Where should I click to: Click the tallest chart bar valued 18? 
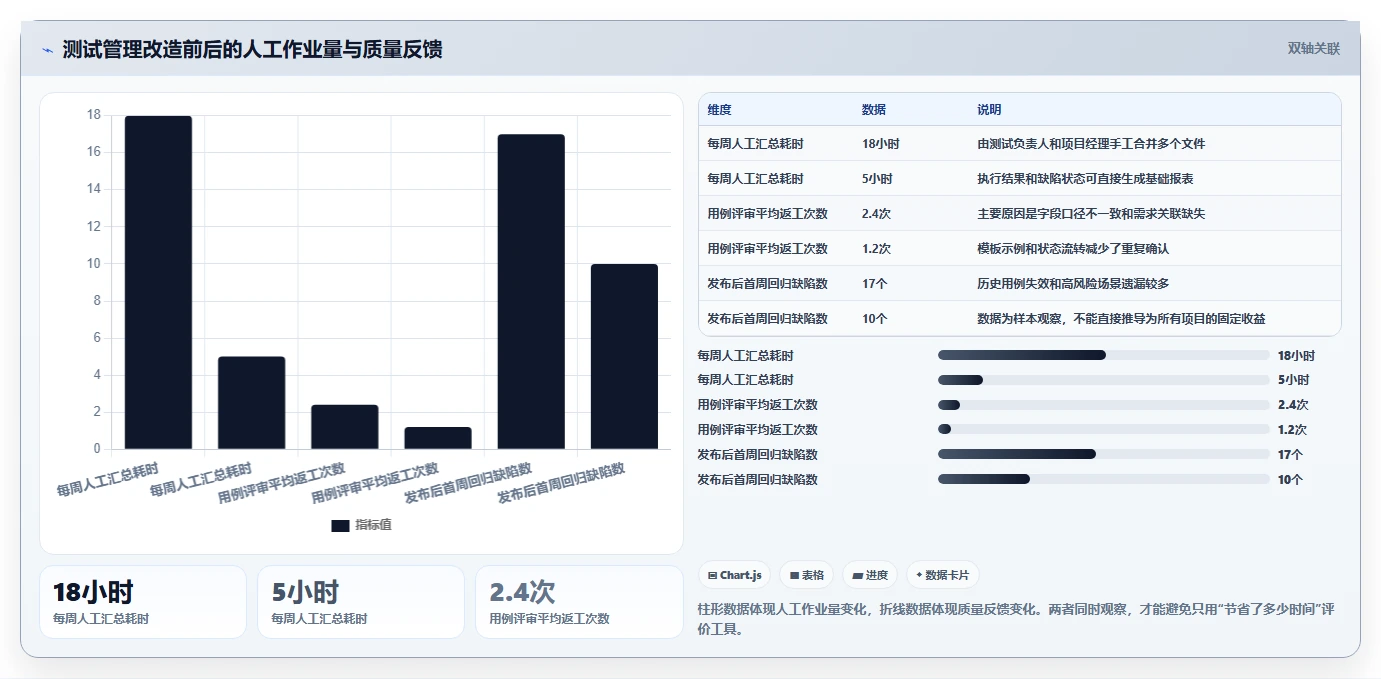pyautogui.click(x=158, y=282)
